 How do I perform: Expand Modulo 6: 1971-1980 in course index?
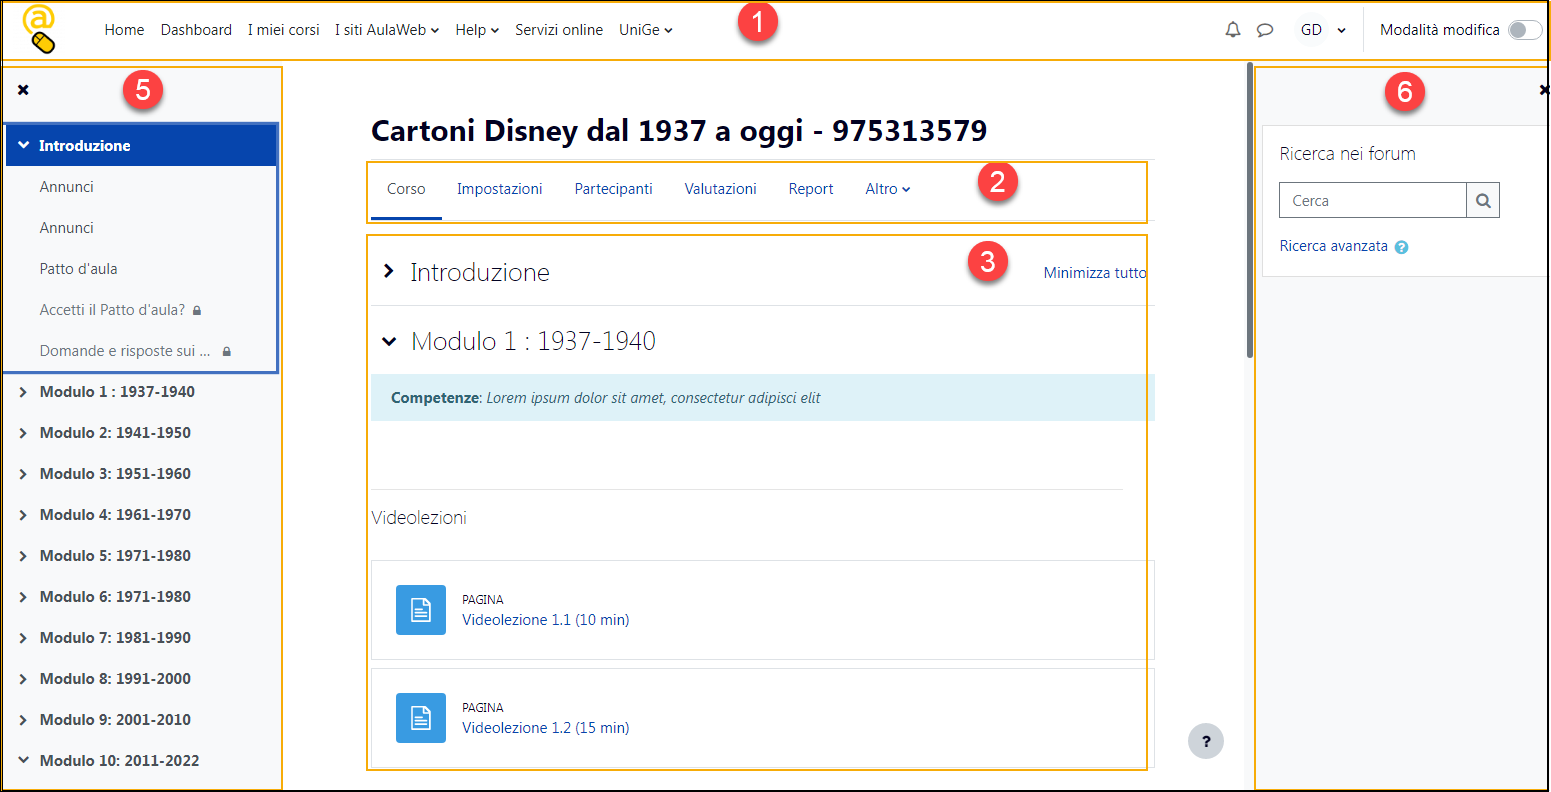(24, 597)
